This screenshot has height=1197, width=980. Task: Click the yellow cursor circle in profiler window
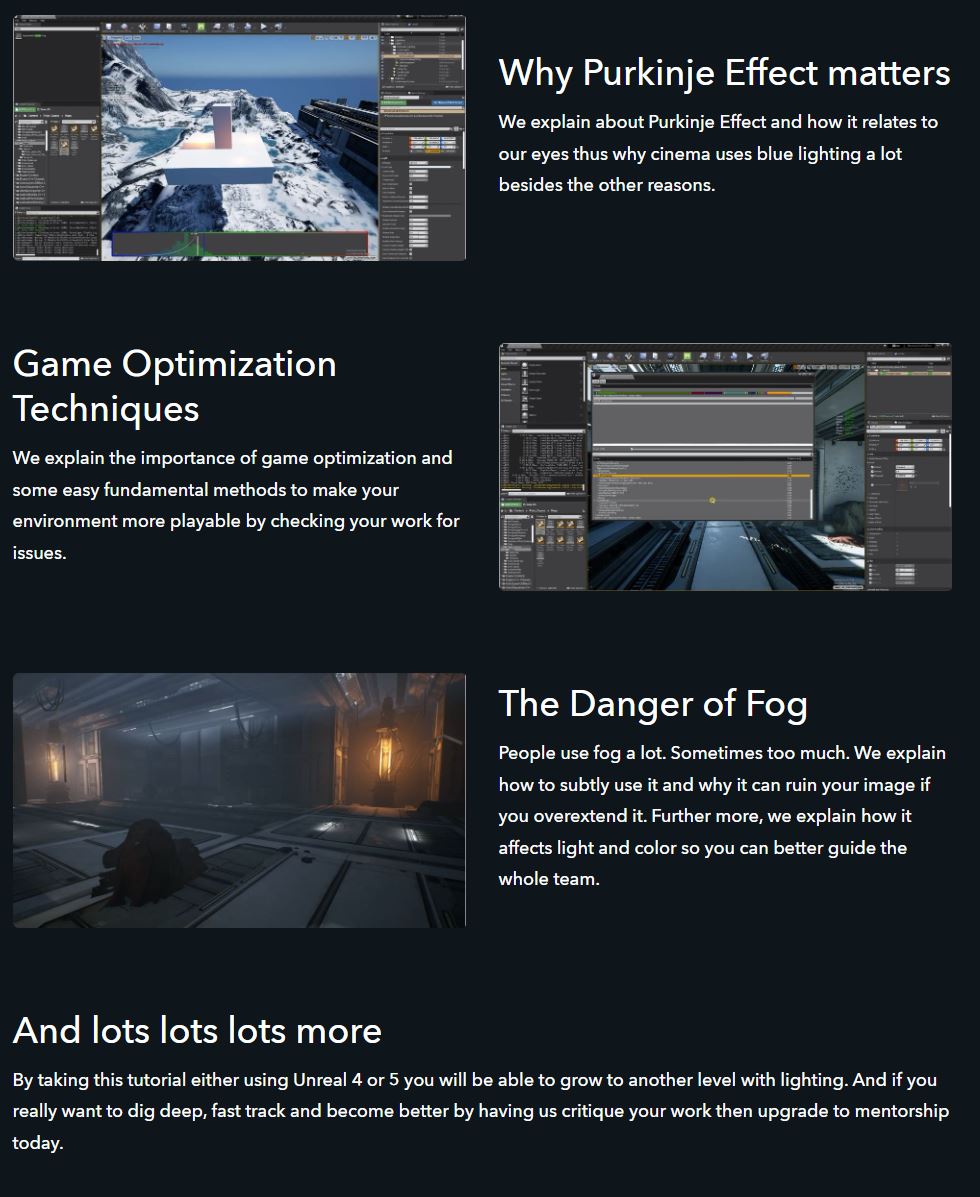[712, 500]
